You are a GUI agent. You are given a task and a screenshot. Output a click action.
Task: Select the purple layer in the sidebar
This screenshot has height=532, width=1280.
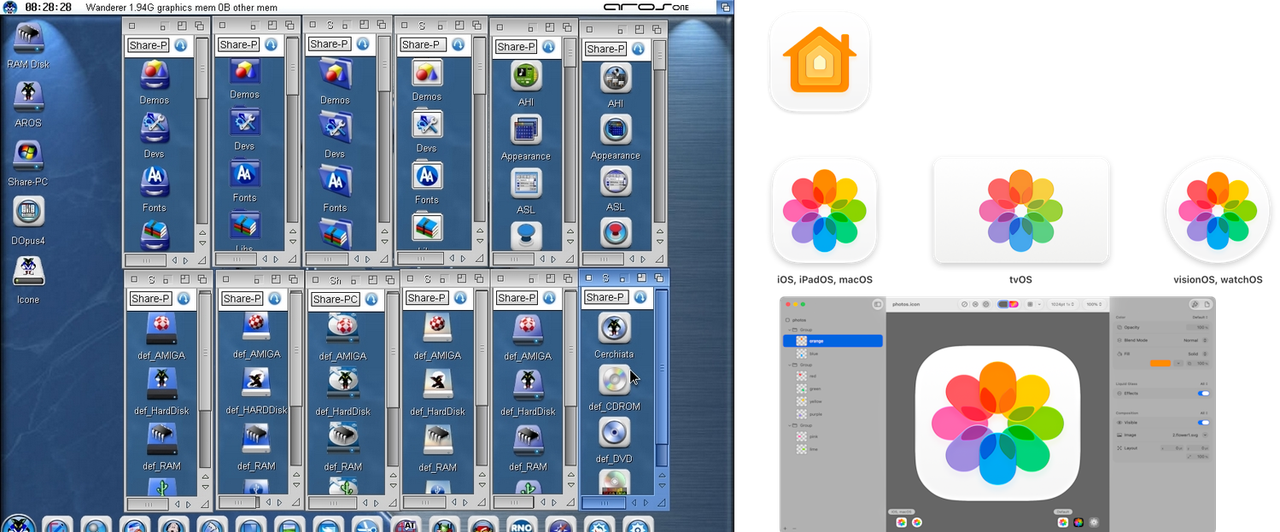(832, 413)
